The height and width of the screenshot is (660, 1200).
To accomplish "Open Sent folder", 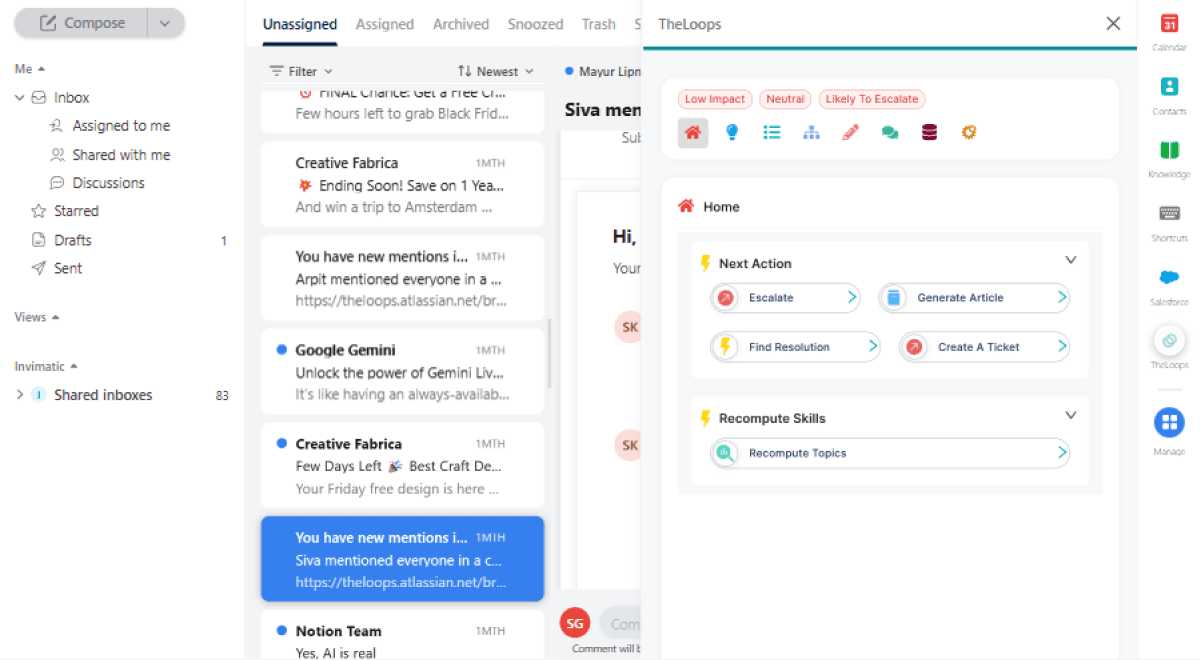I will click(x=57, y=268).
